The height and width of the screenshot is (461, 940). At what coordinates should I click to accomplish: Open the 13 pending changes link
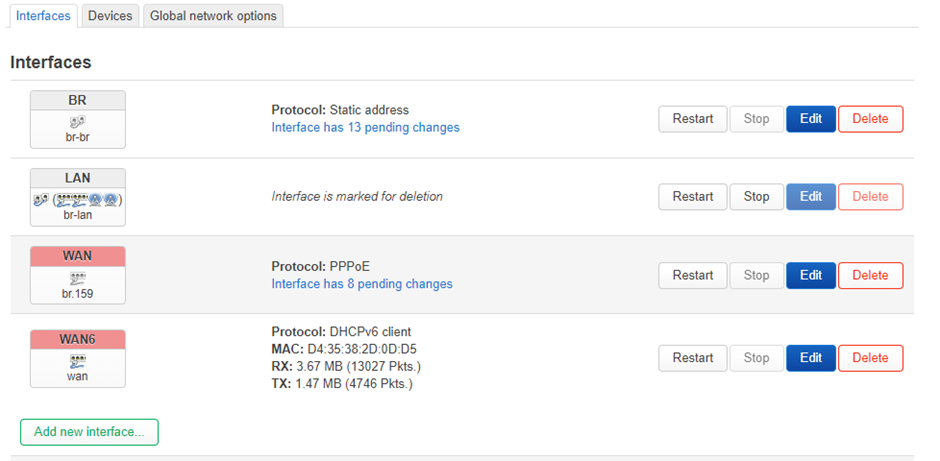pos(366,127)
